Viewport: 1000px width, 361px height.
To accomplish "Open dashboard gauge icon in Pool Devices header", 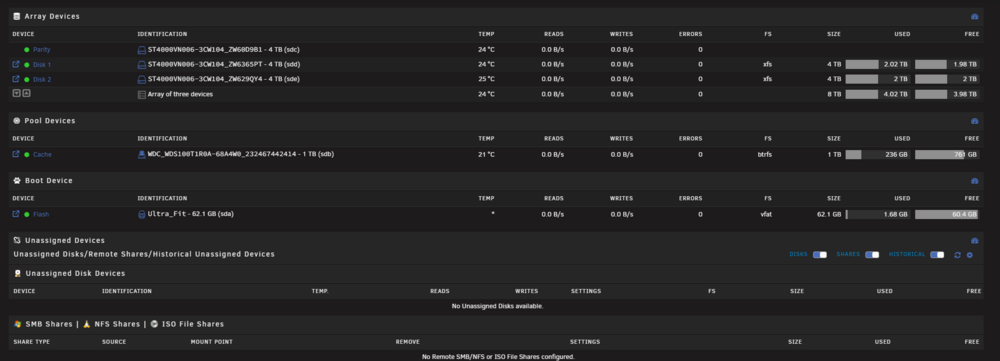I will [x=974, y=121].
